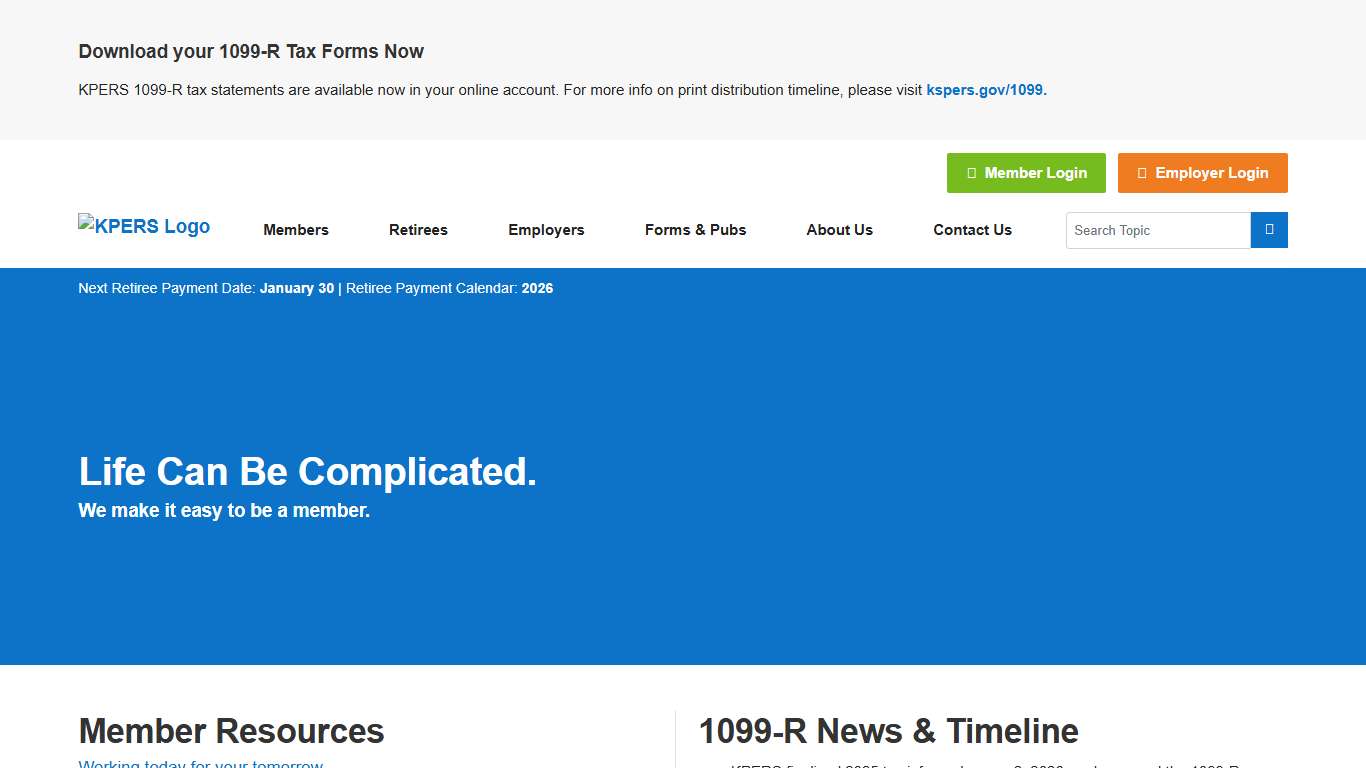Open the green Member Login button
Screen dimensions: 1366x768
1026,173
